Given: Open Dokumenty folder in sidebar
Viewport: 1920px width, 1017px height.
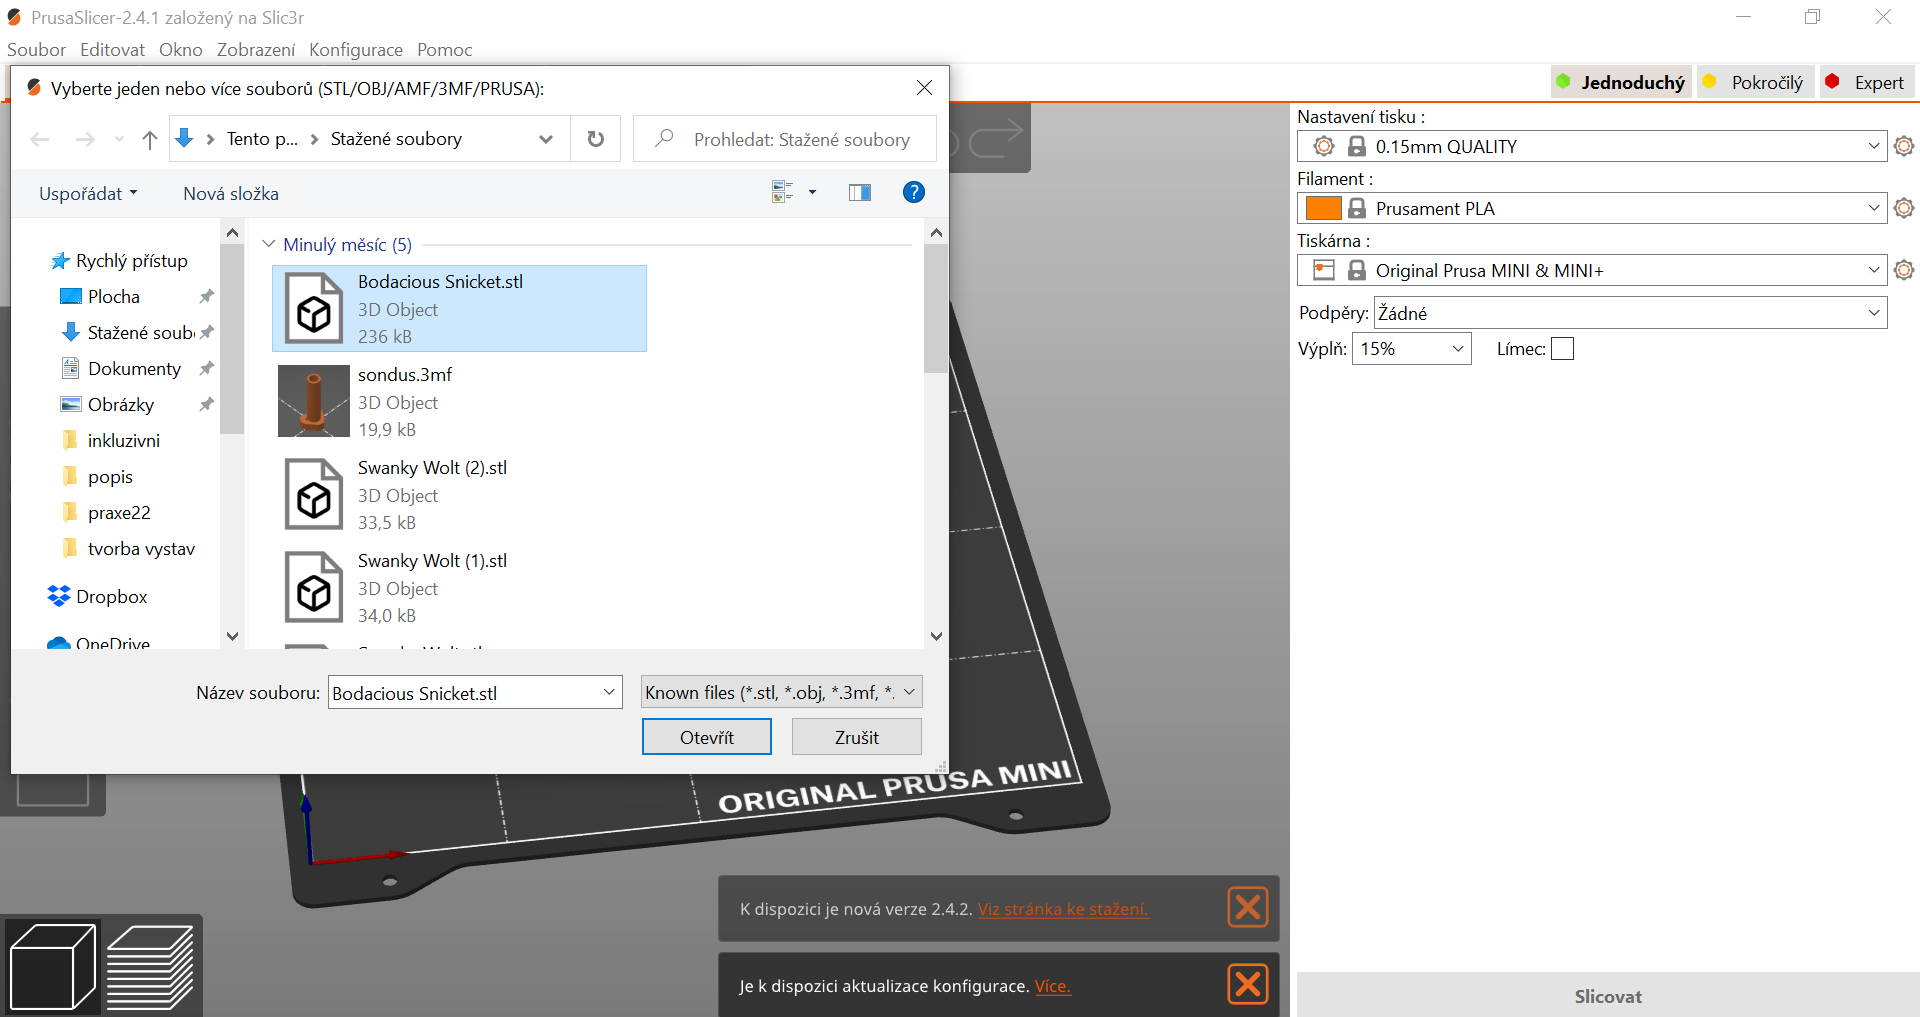Looking at the screenshot, I should coord(134,369).
